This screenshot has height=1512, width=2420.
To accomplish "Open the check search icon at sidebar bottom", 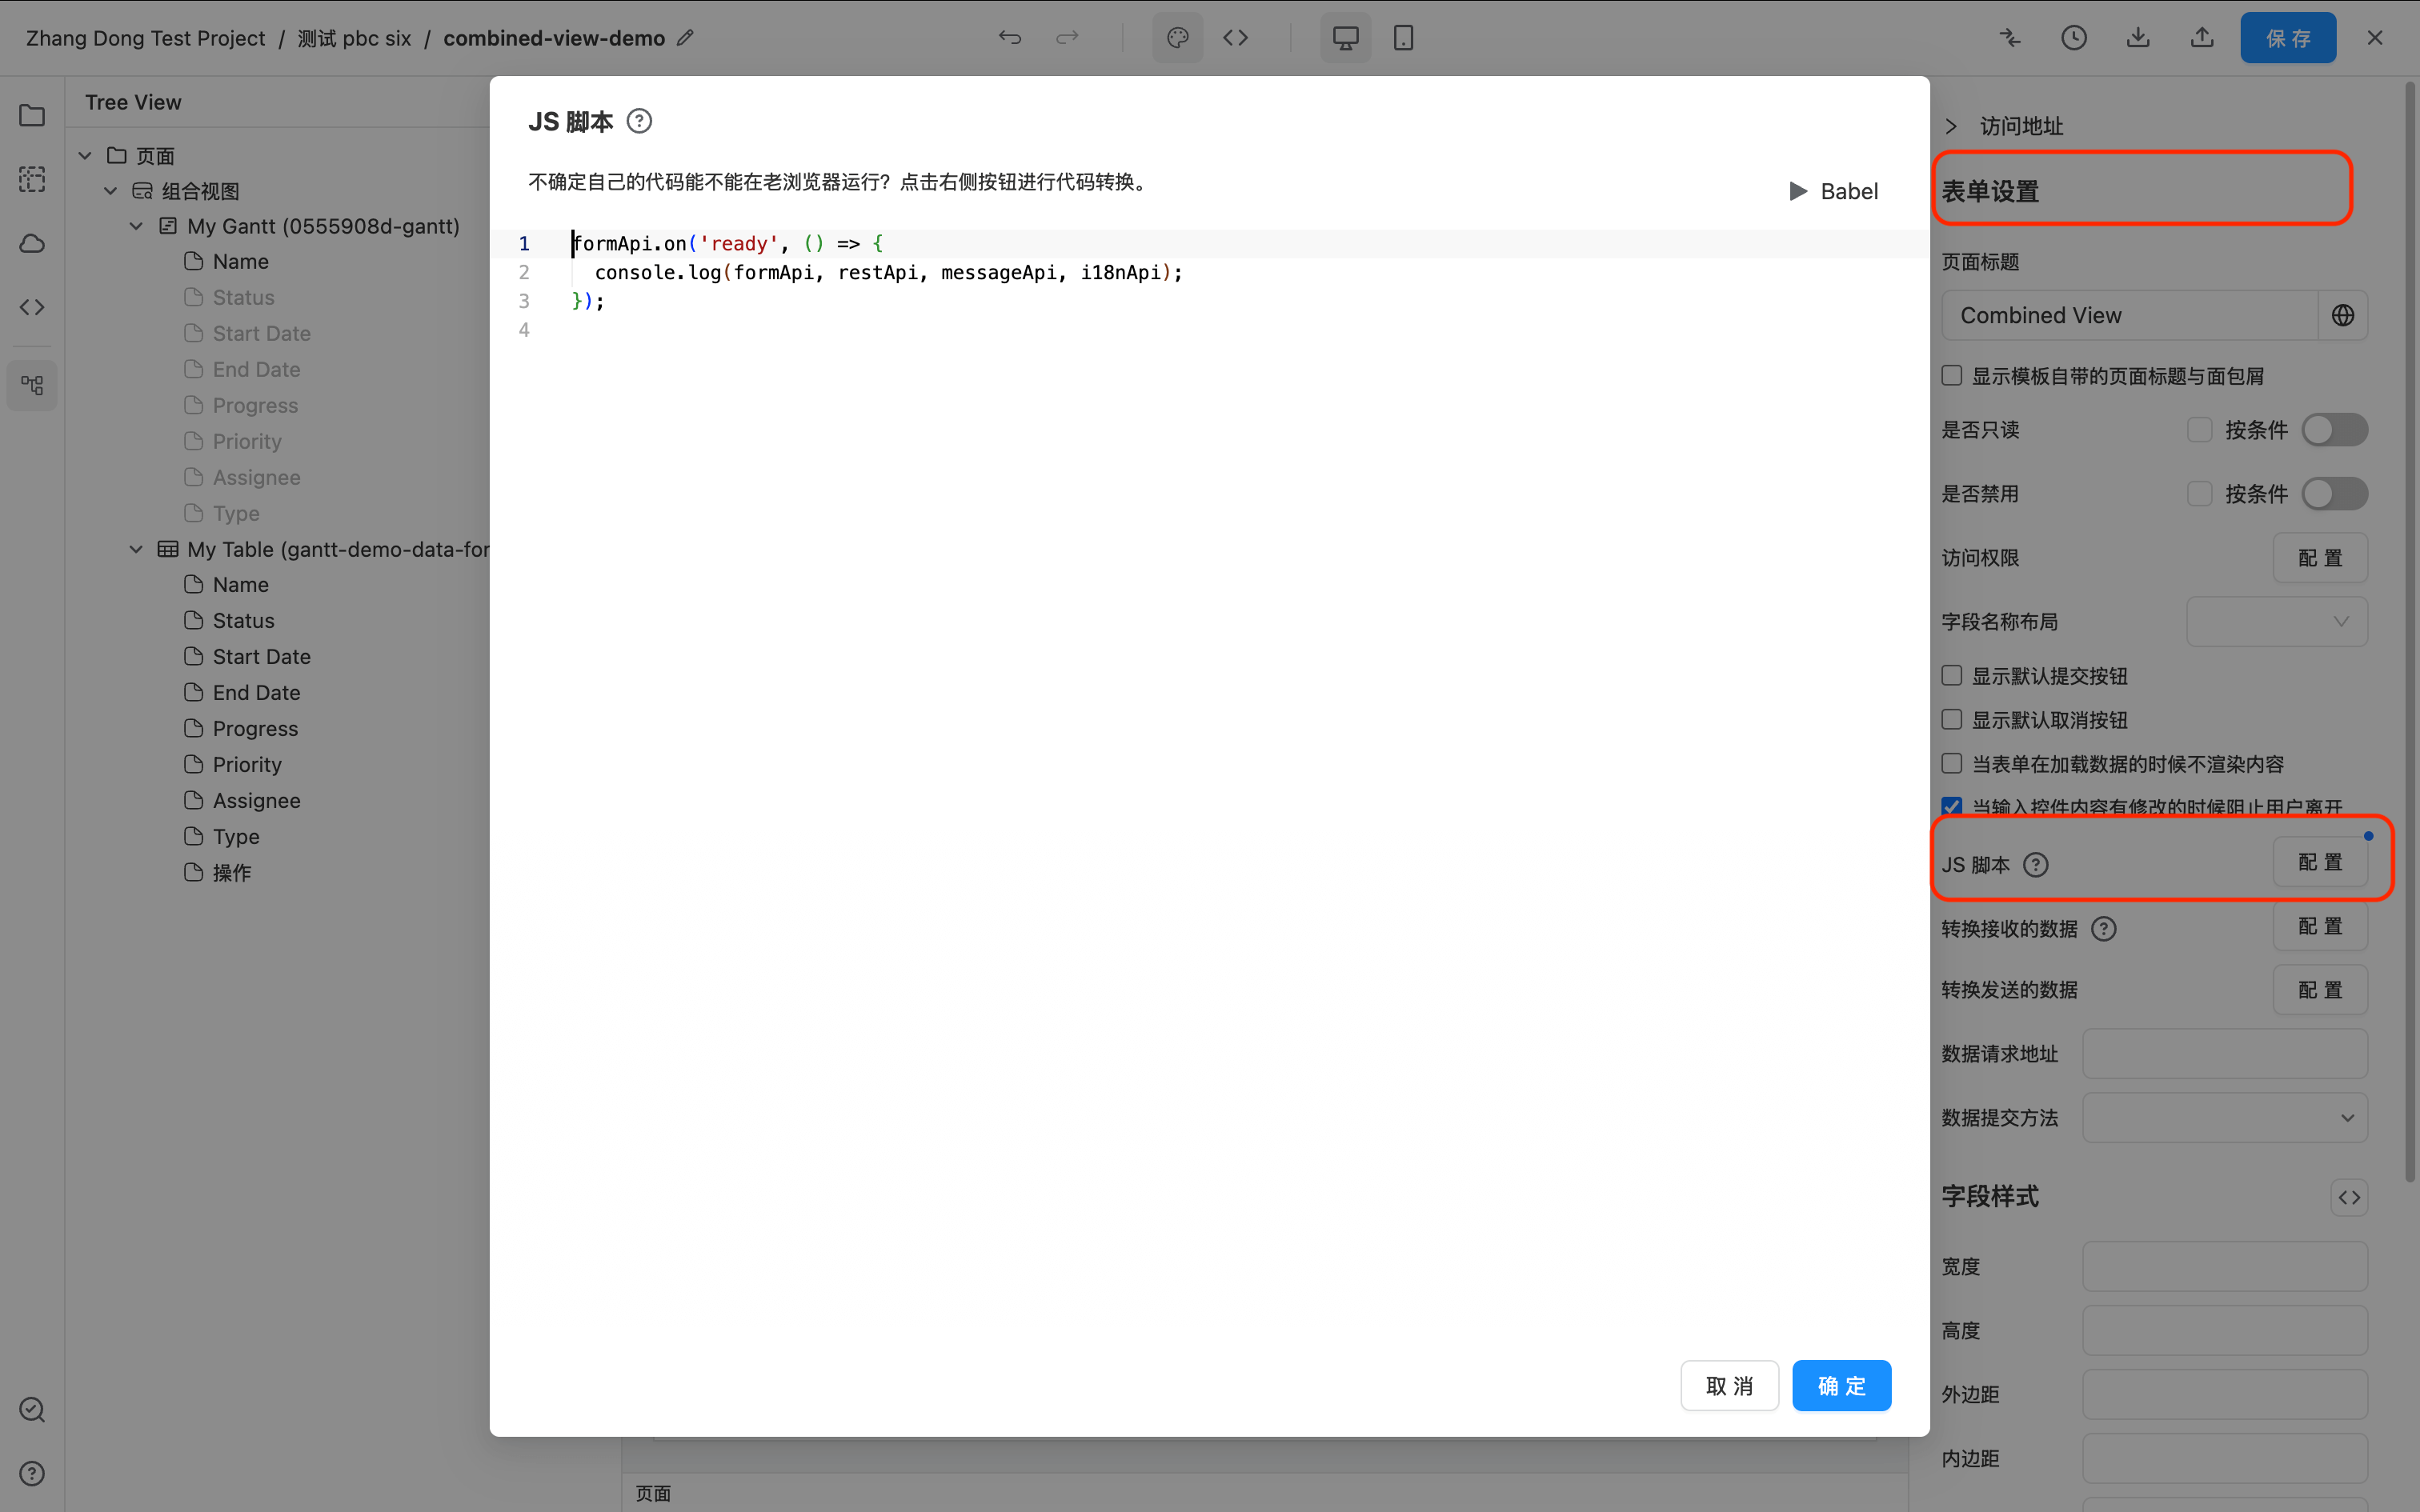I will pyautogui.click(x=32, y=1409).
